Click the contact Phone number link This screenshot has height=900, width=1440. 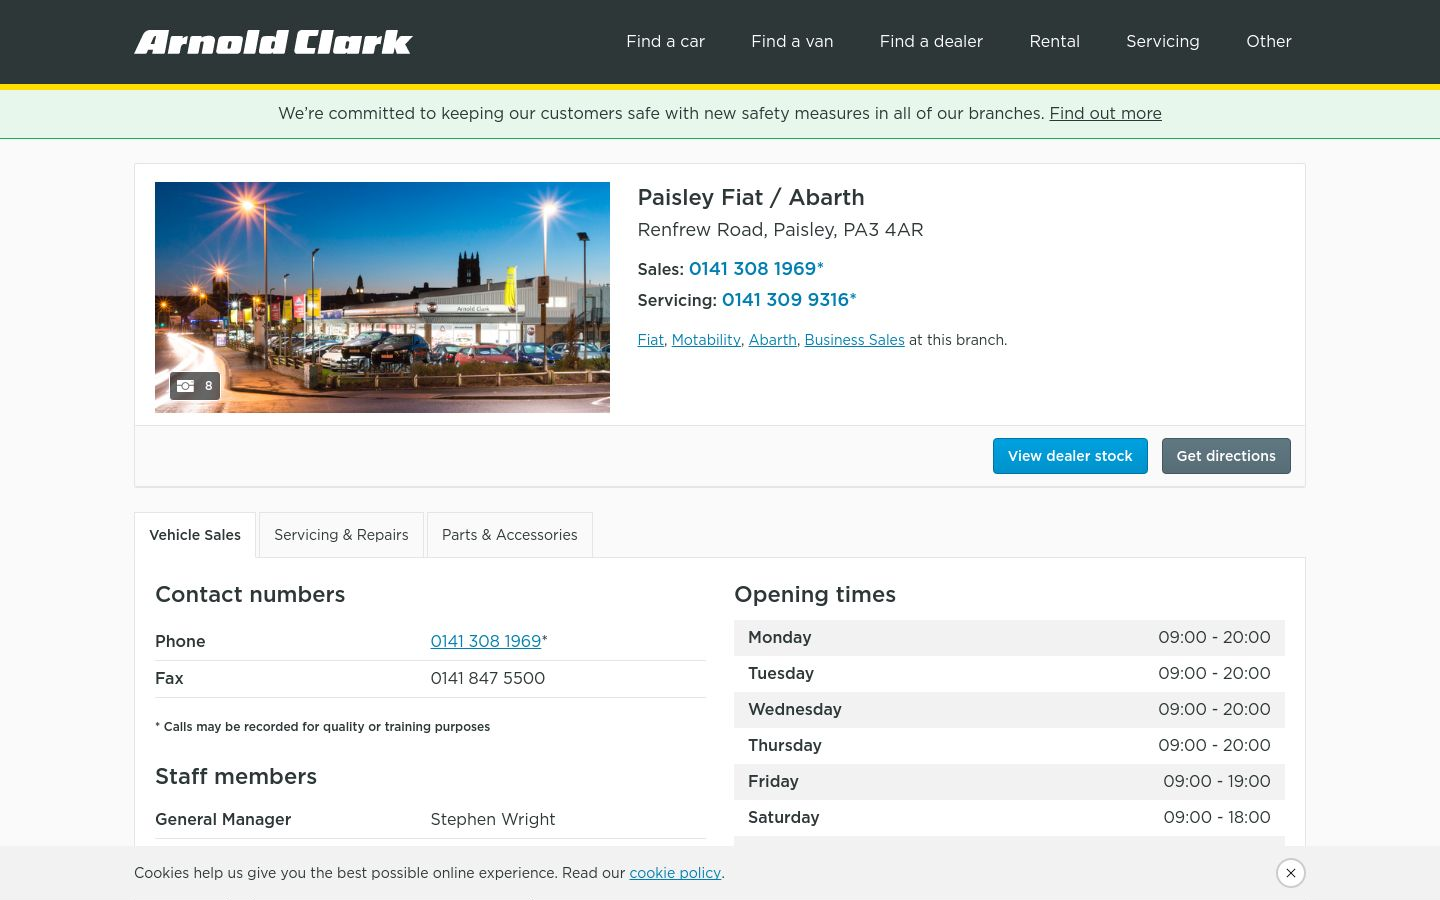(x=486, y=641)
